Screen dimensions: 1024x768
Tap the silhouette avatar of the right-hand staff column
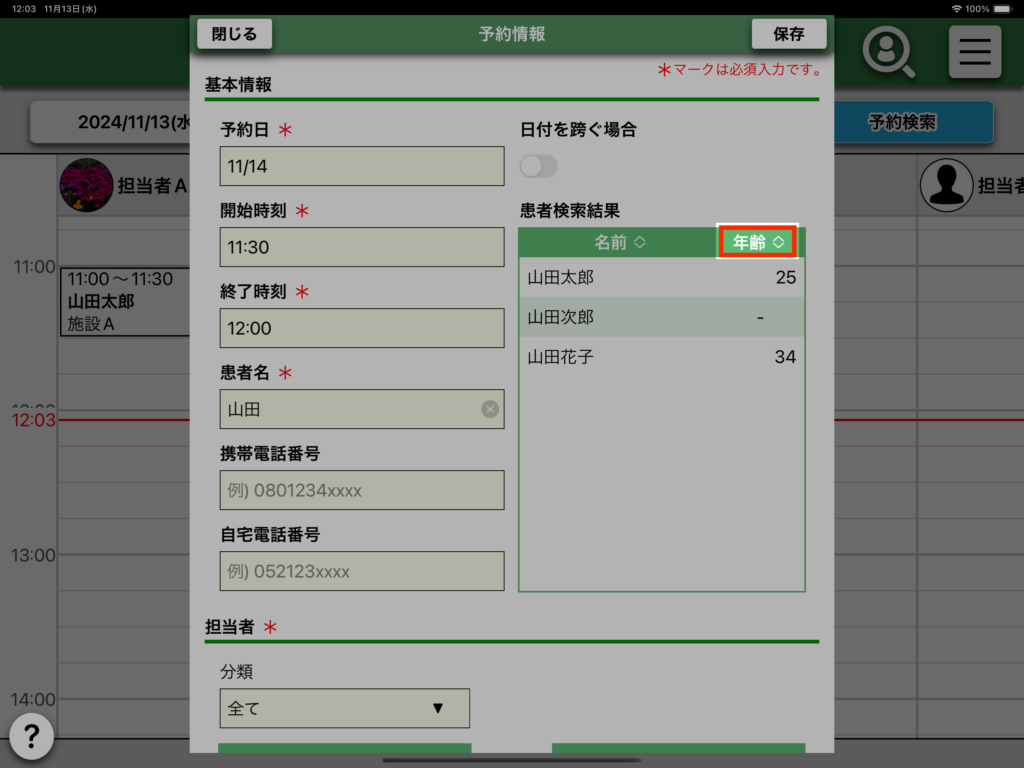(x=945, y=185)
